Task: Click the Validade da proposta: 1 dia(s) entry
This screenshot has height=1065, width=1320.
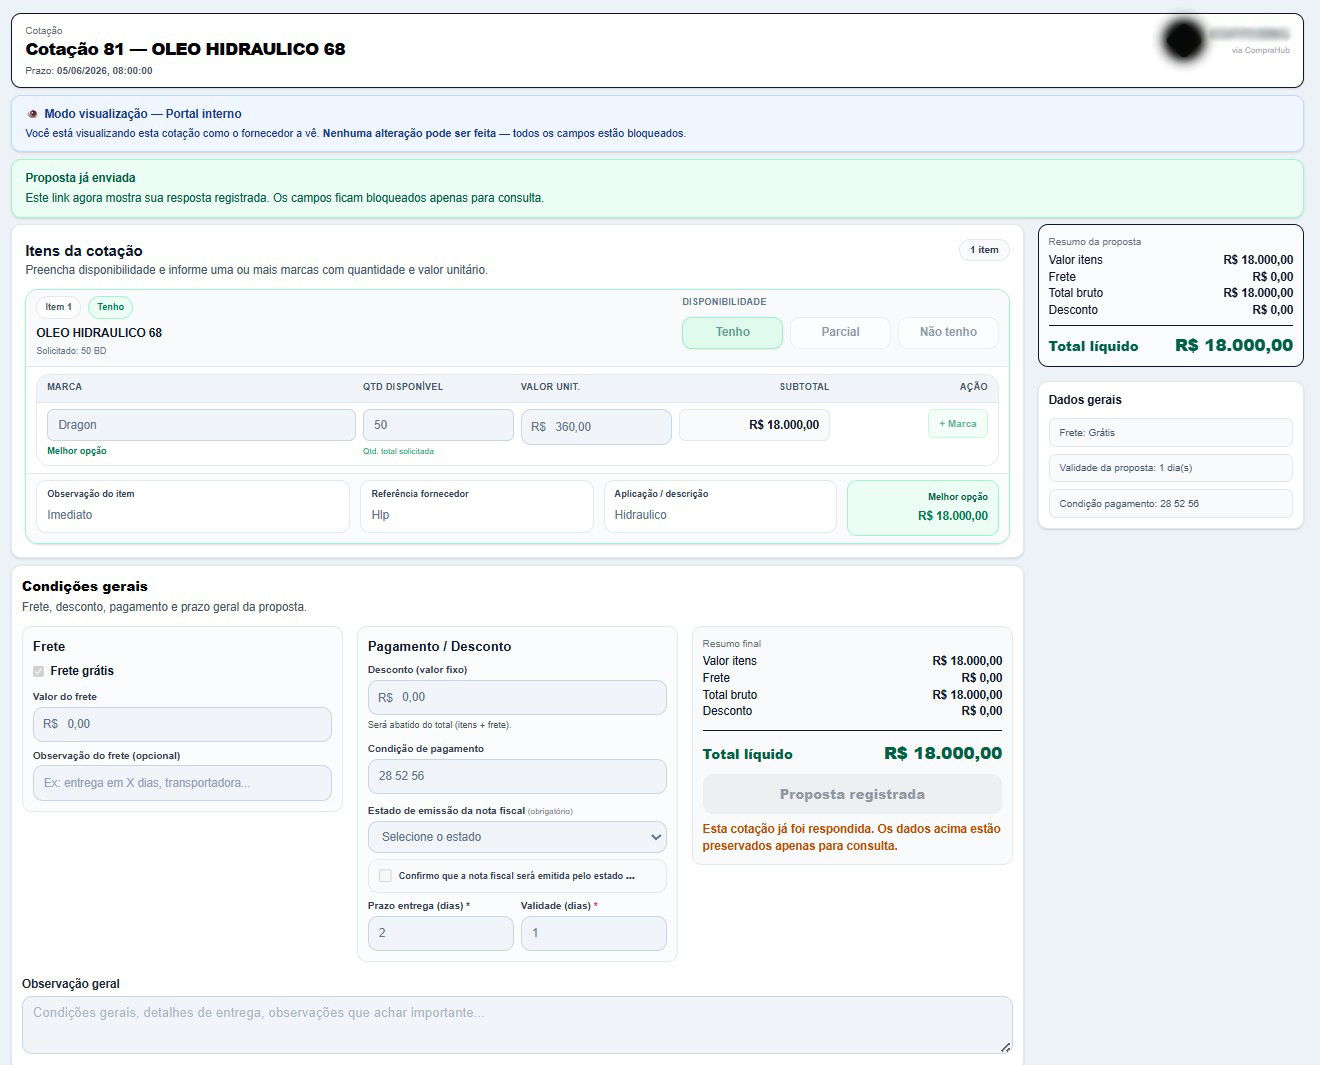Action: click(x=1170, y=468)
